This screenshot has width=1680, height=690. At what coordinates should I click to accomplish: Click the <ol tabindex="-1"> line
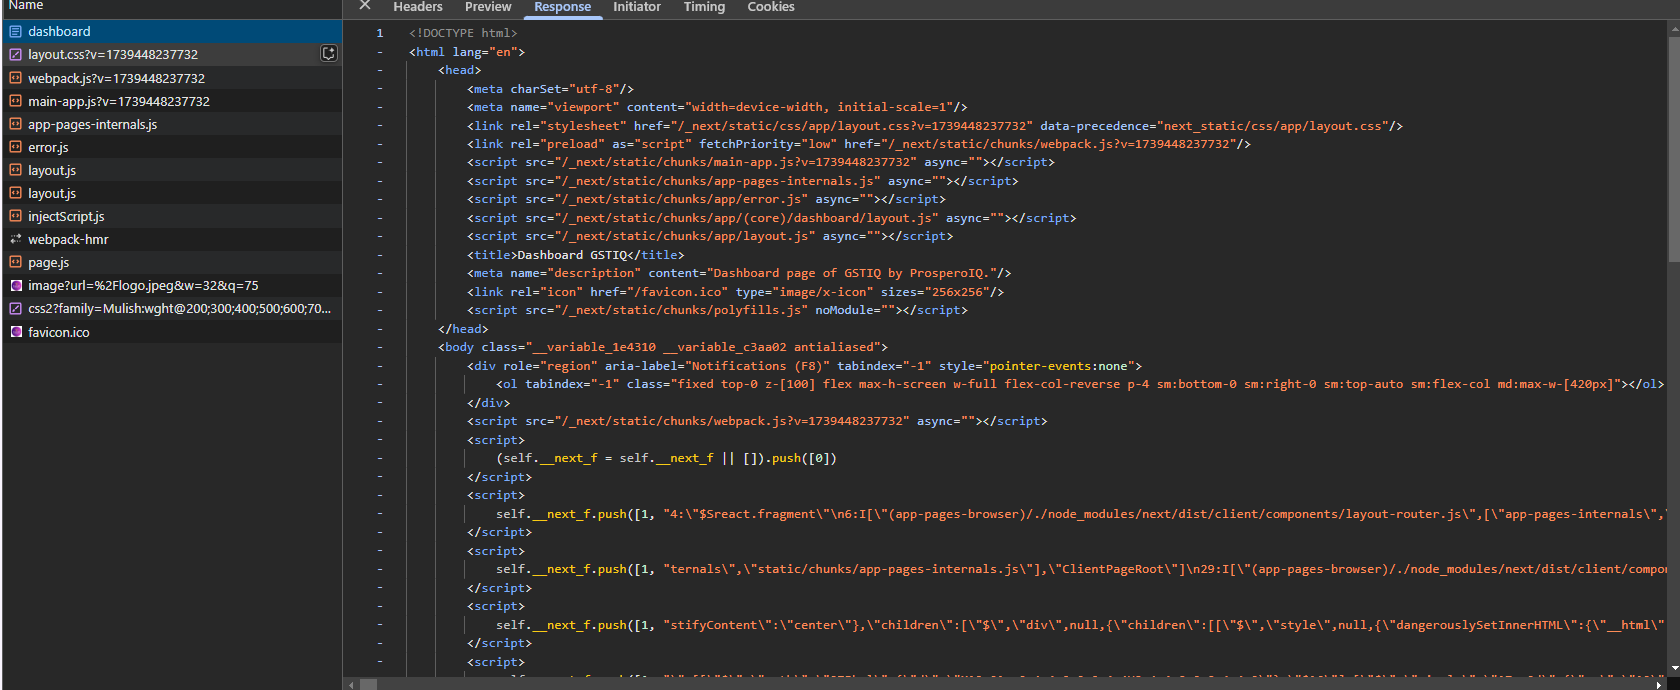[x=1080, y=384]
